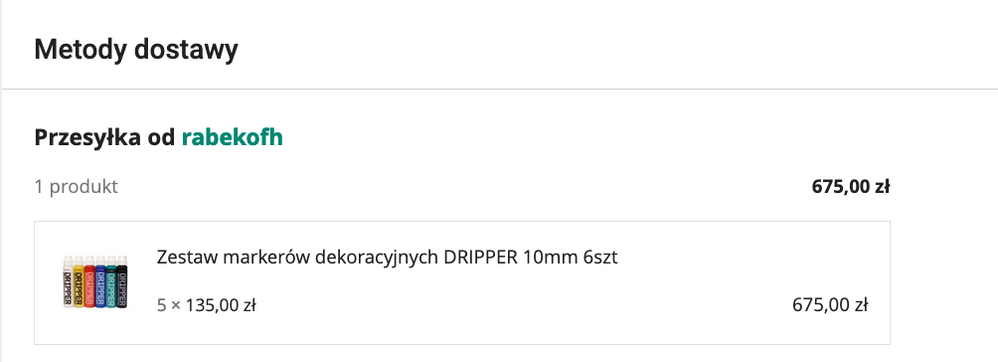The height and width of the screenshot is (362, 998).
Task: Click the red marker in the thumbnail
Action: click(x=90, y=282)
